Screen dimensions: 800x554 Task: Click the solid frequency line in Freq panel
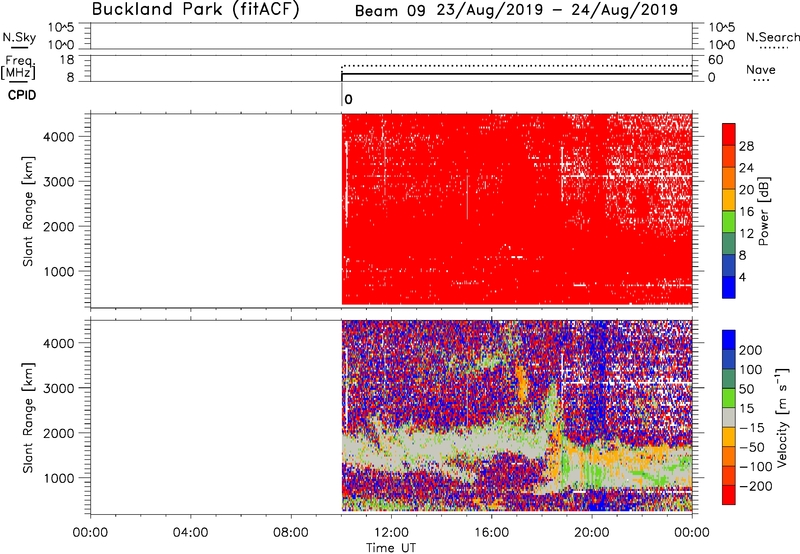pos(516,74)
